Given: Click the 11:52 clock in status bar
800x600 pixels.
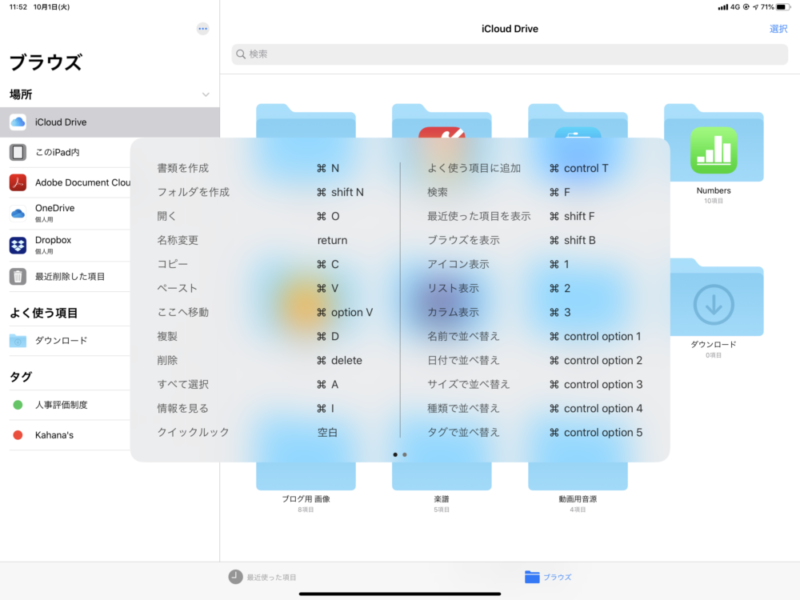Looking at the screenshot, I should pos(18,7).
